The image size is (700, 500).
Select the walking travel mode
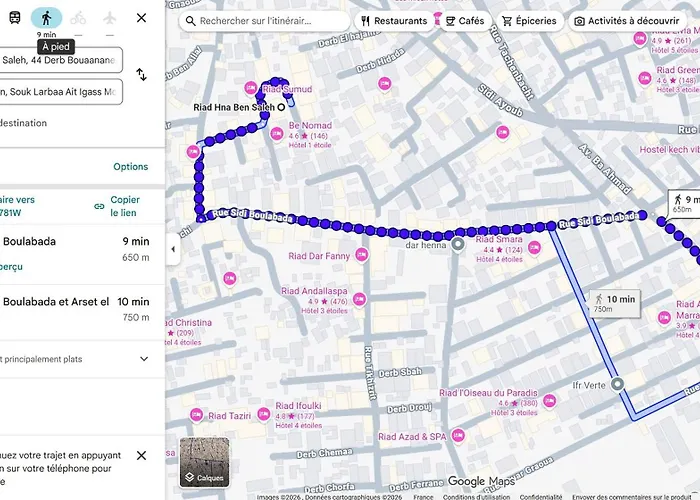46,18
